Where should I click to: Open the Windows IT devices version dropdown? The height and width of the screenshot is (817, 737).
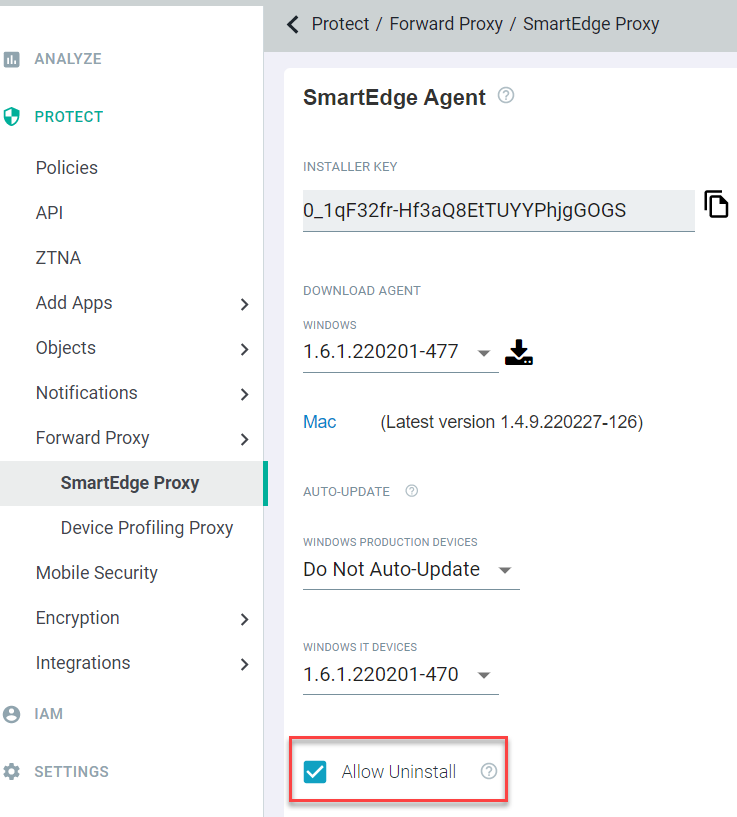click(484, 674)
